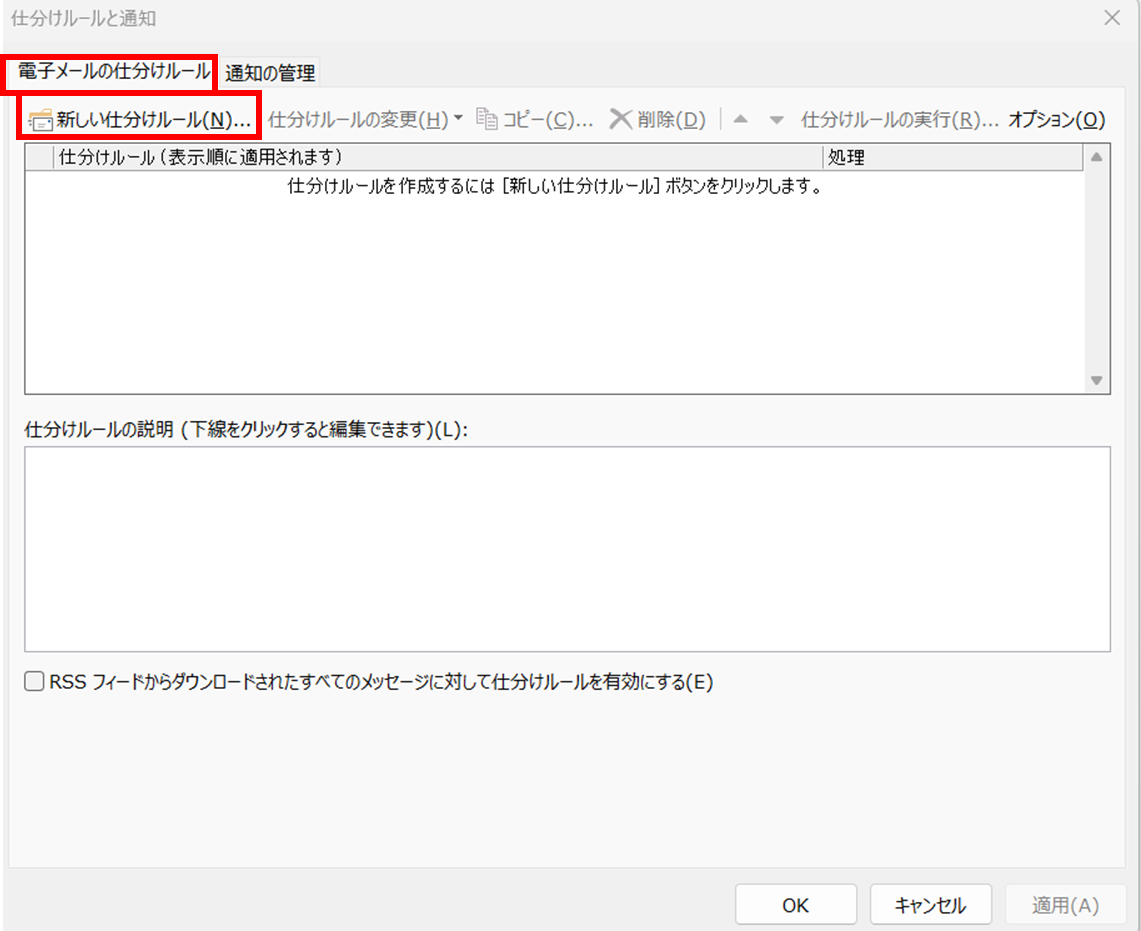Switch to the 通知の管理 tab
The image size is (1141, 931).
coord(270,73)
